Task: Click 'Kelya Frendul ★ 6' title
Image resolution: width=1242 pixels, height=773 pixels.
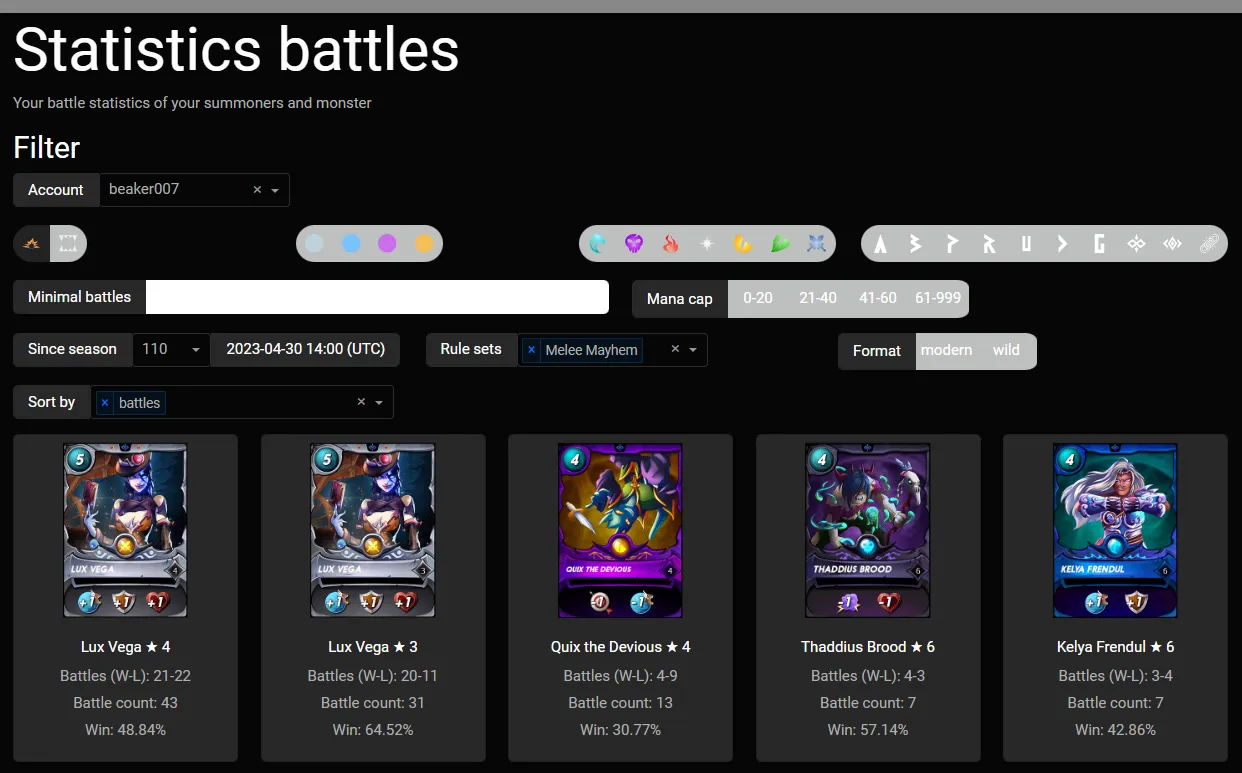Action: click(1115, 647)
